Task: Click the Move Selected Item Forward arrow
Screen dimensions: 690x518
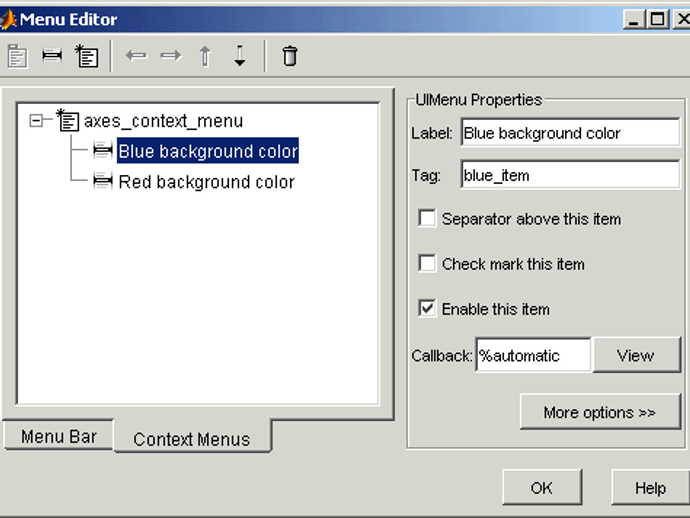Action: tap(171, 55)
